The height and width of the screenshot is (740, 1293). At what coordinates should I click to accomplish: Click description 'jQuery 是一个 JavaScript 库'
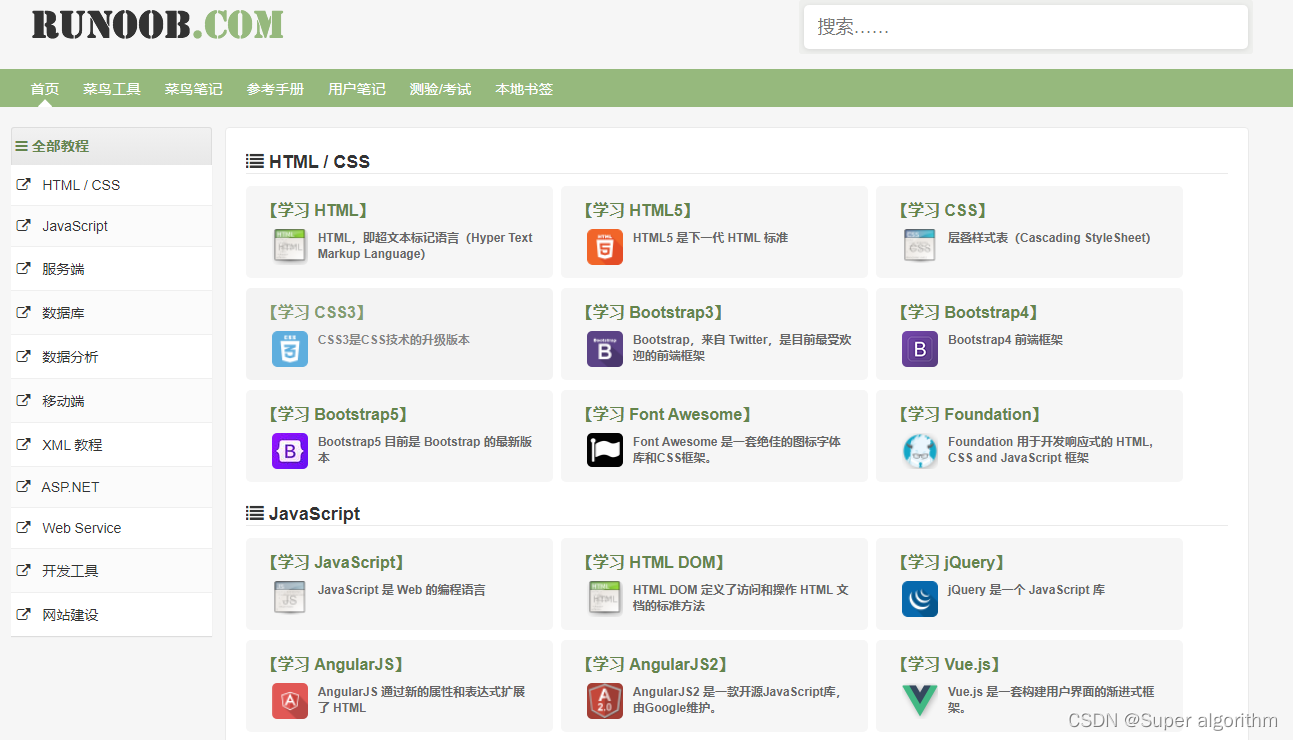1026,590
